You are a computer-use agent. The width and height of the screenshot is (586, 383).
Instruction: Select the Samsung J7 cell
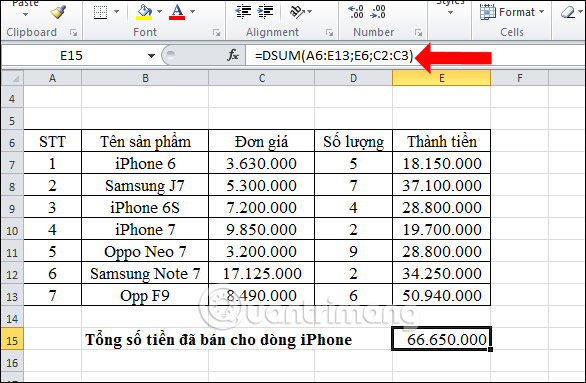tap(145, 185)
